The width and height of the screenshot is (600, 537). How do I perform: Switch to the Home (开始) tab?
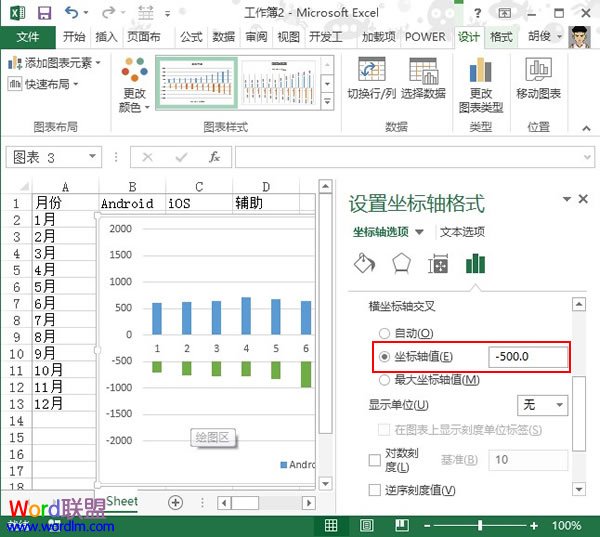coord(74,37)
